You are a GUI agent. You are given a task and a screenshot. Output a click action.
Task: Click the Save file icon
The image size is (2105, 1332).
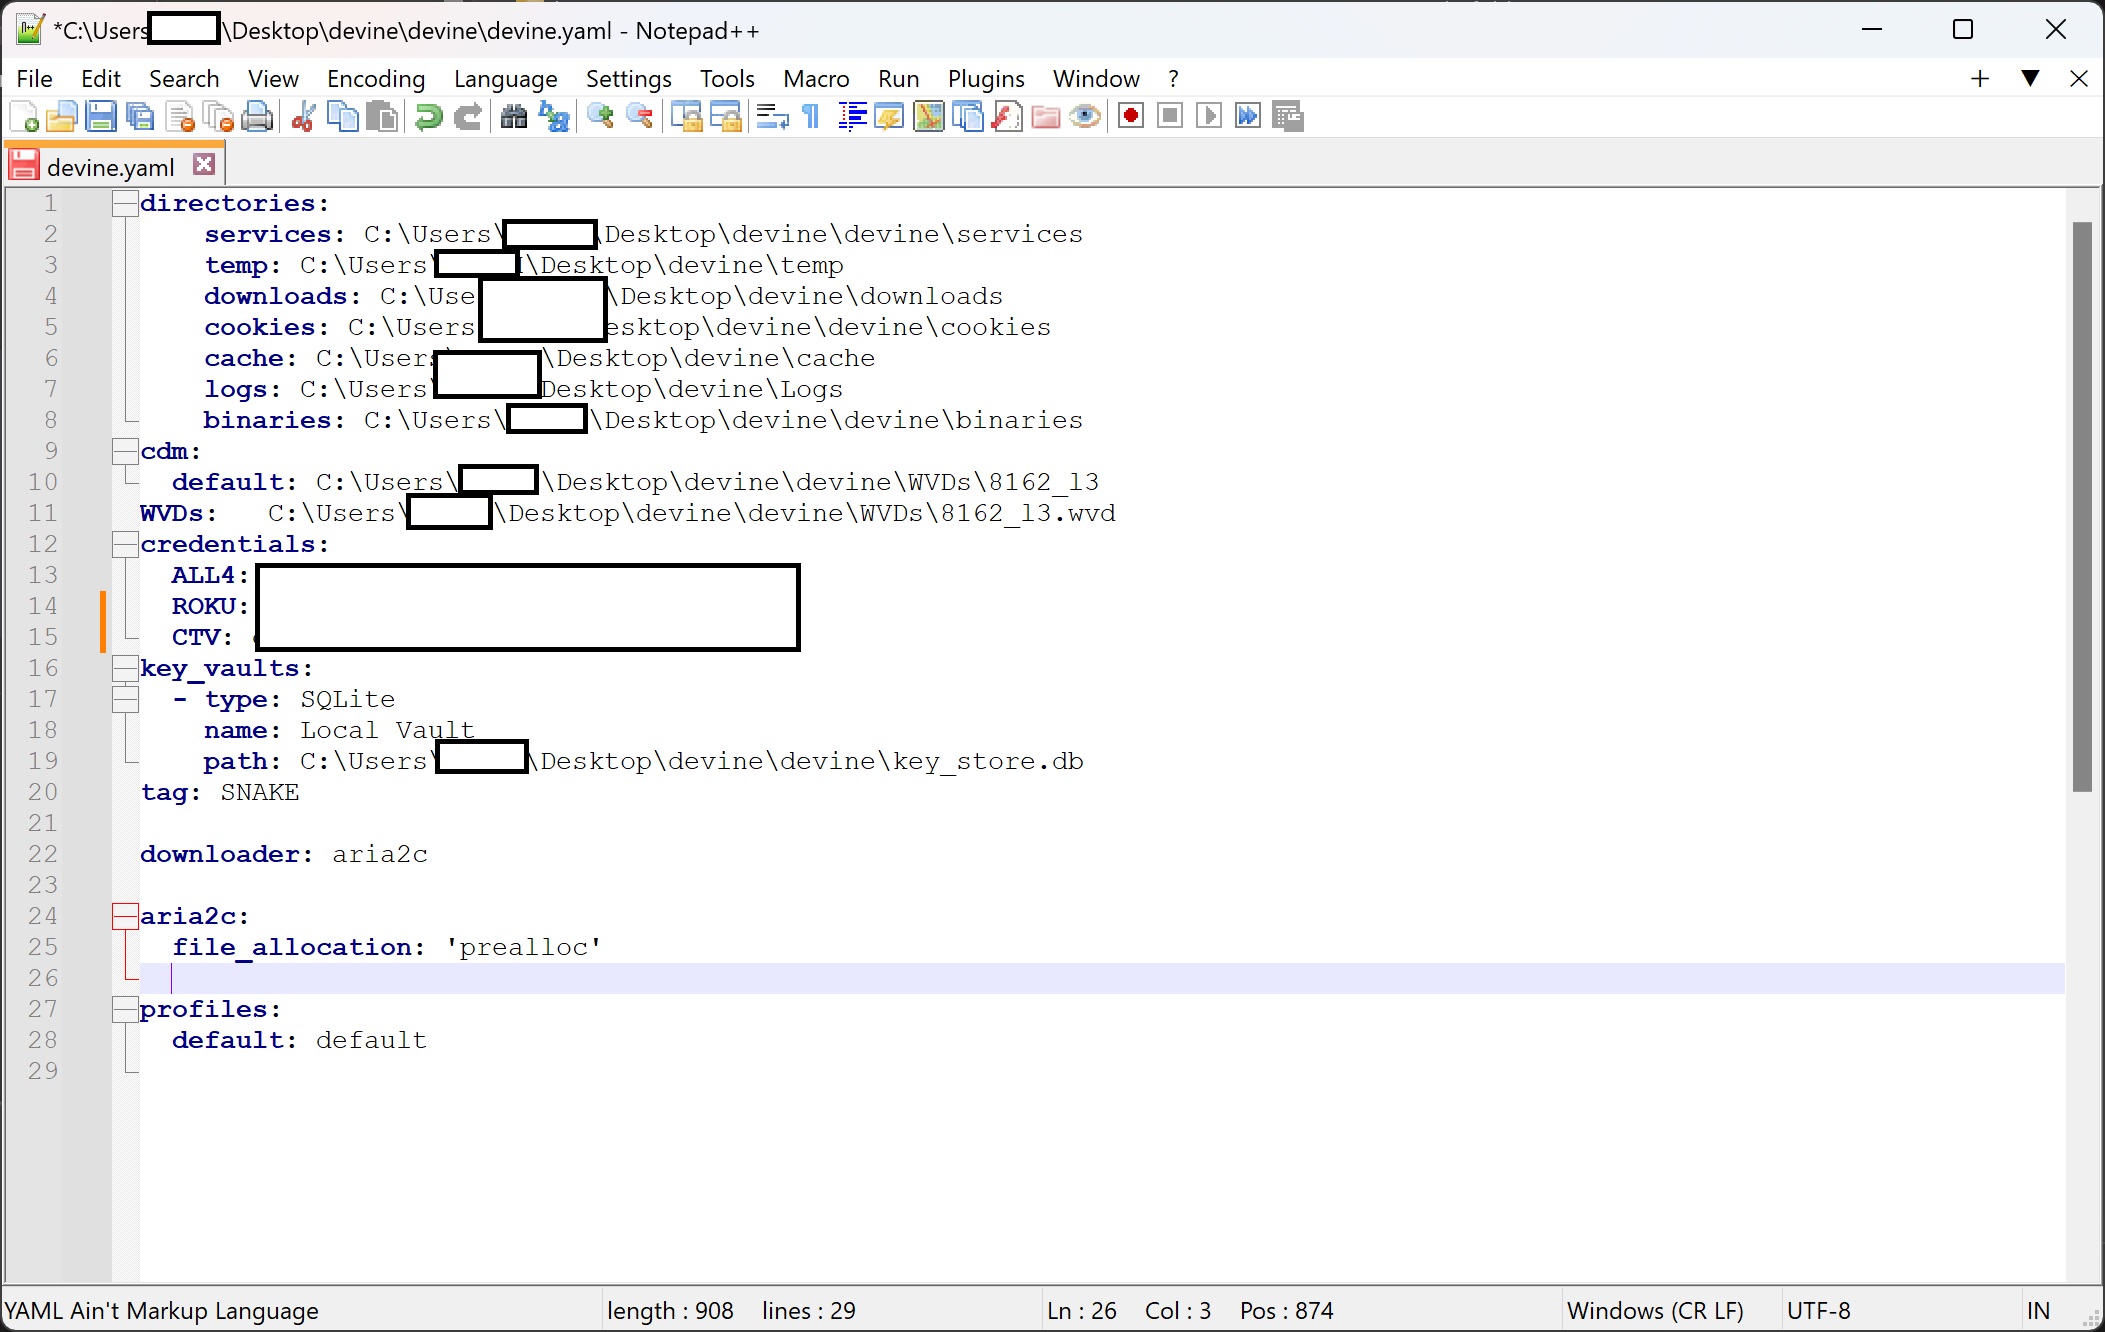(100, 117)
